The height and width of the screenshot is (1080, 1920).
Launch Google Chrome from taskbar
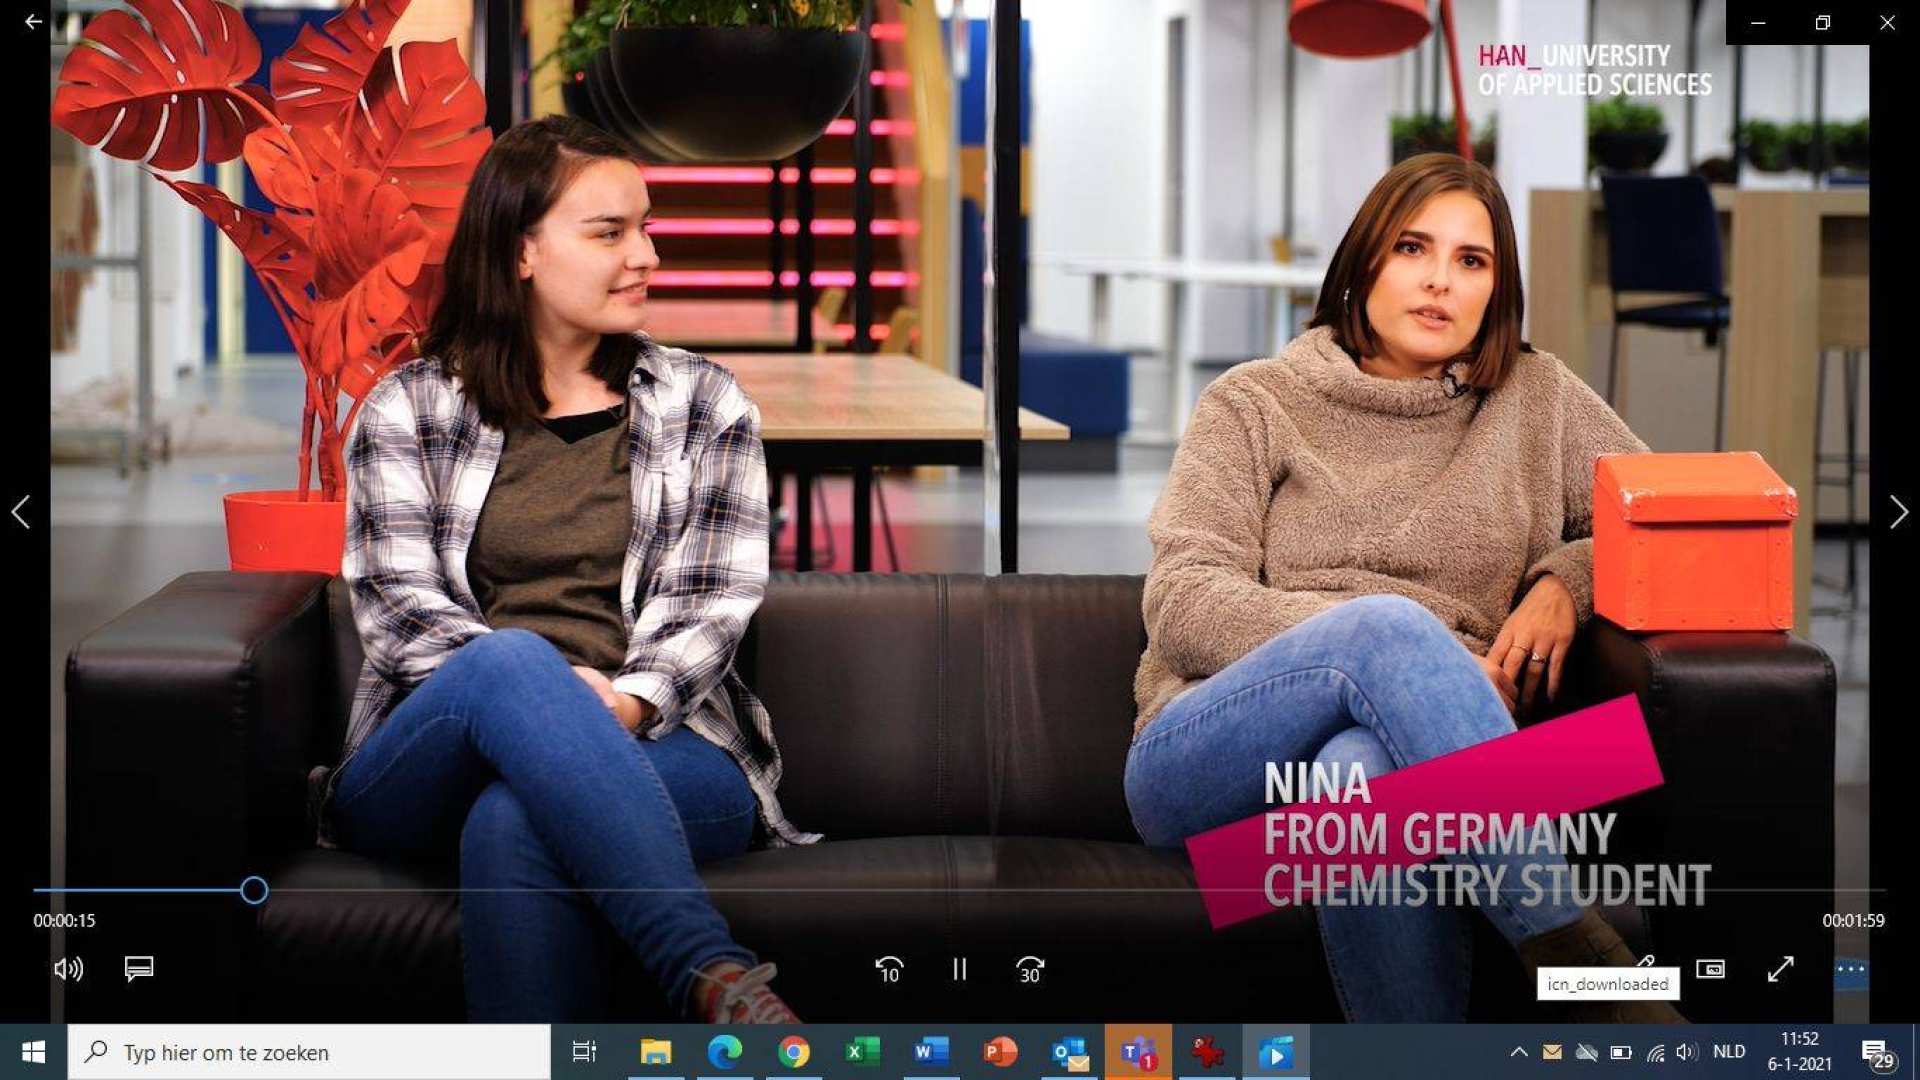794,1052
